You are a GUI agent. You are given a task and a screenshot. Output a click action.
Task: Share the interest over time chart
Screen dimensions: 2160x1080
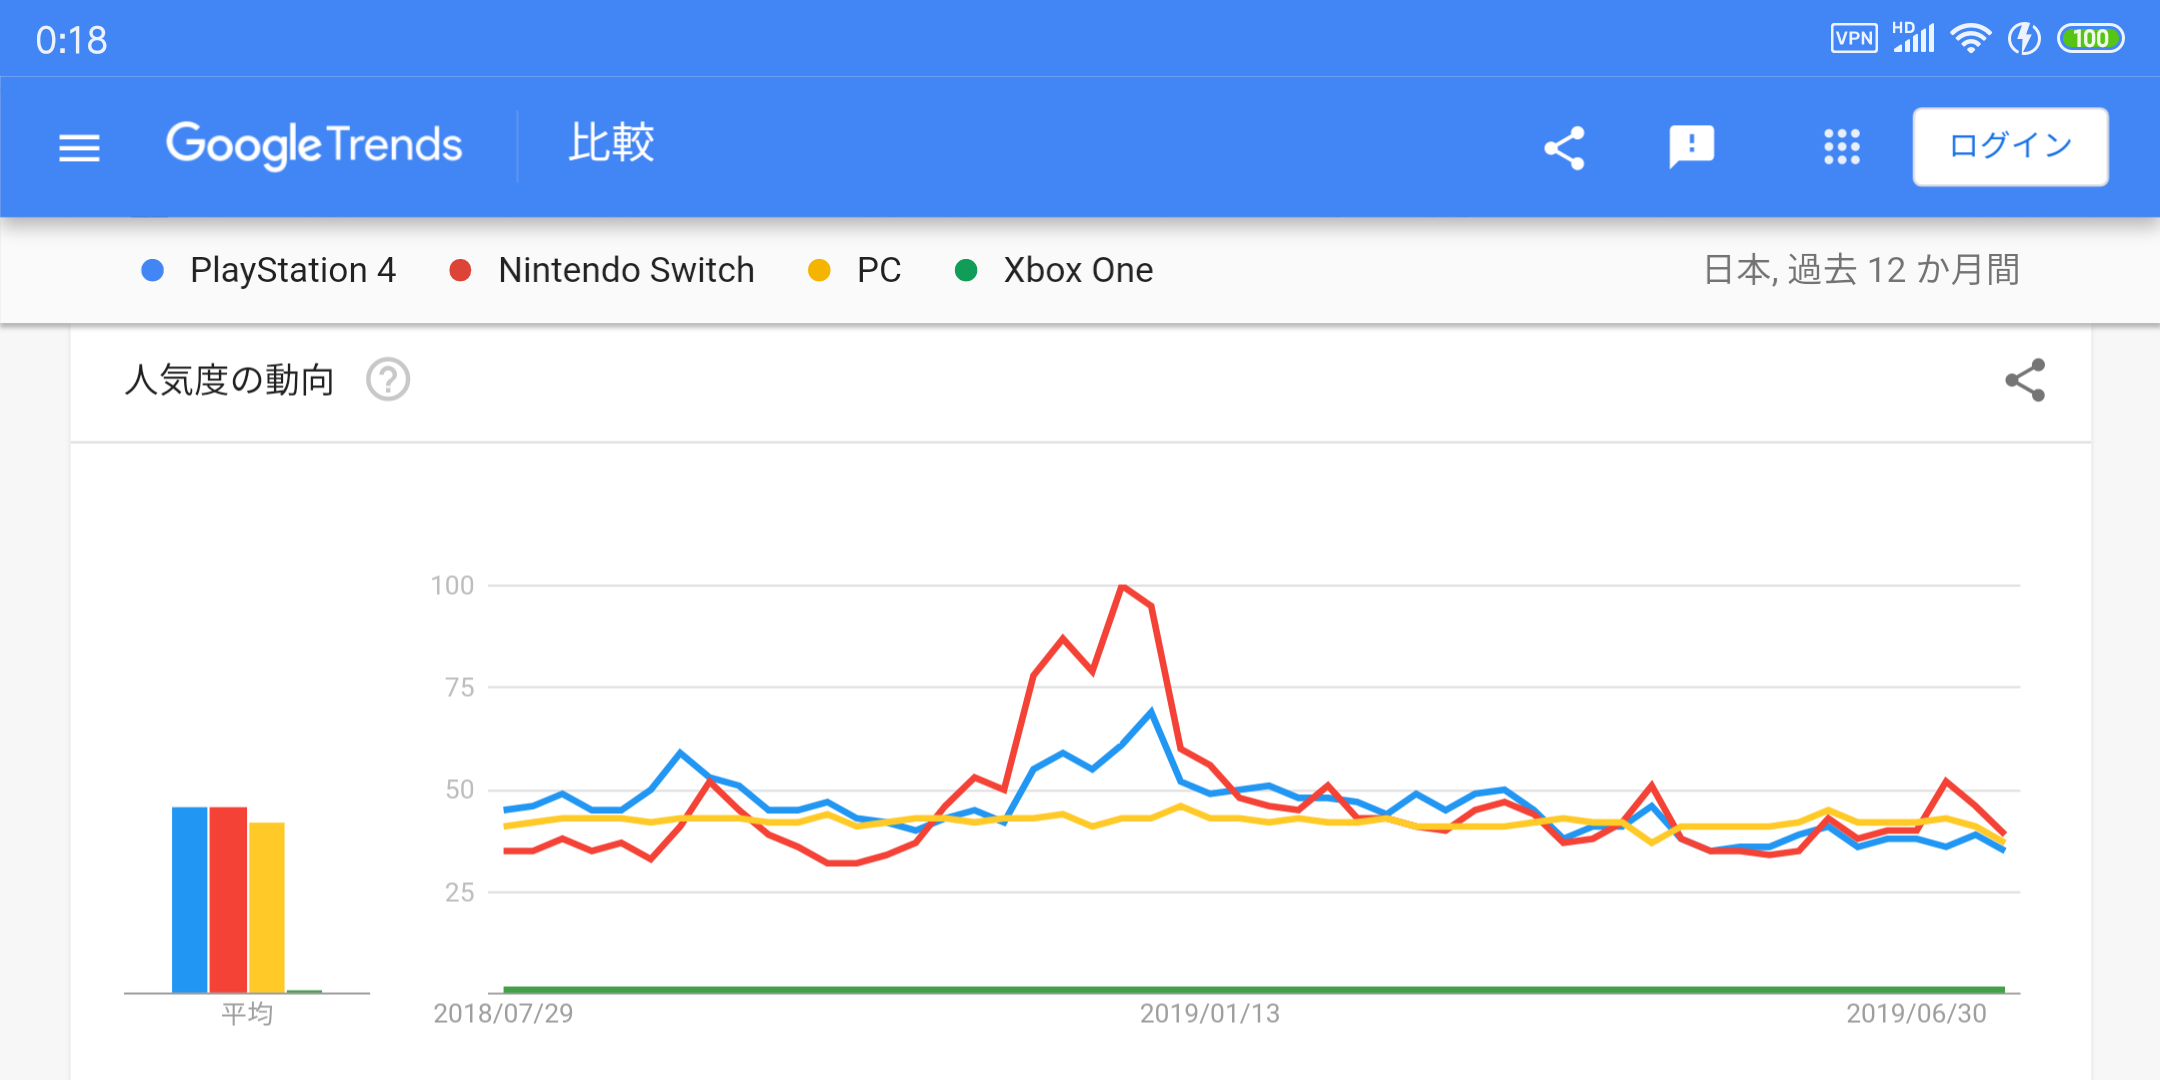(2025, 380)
